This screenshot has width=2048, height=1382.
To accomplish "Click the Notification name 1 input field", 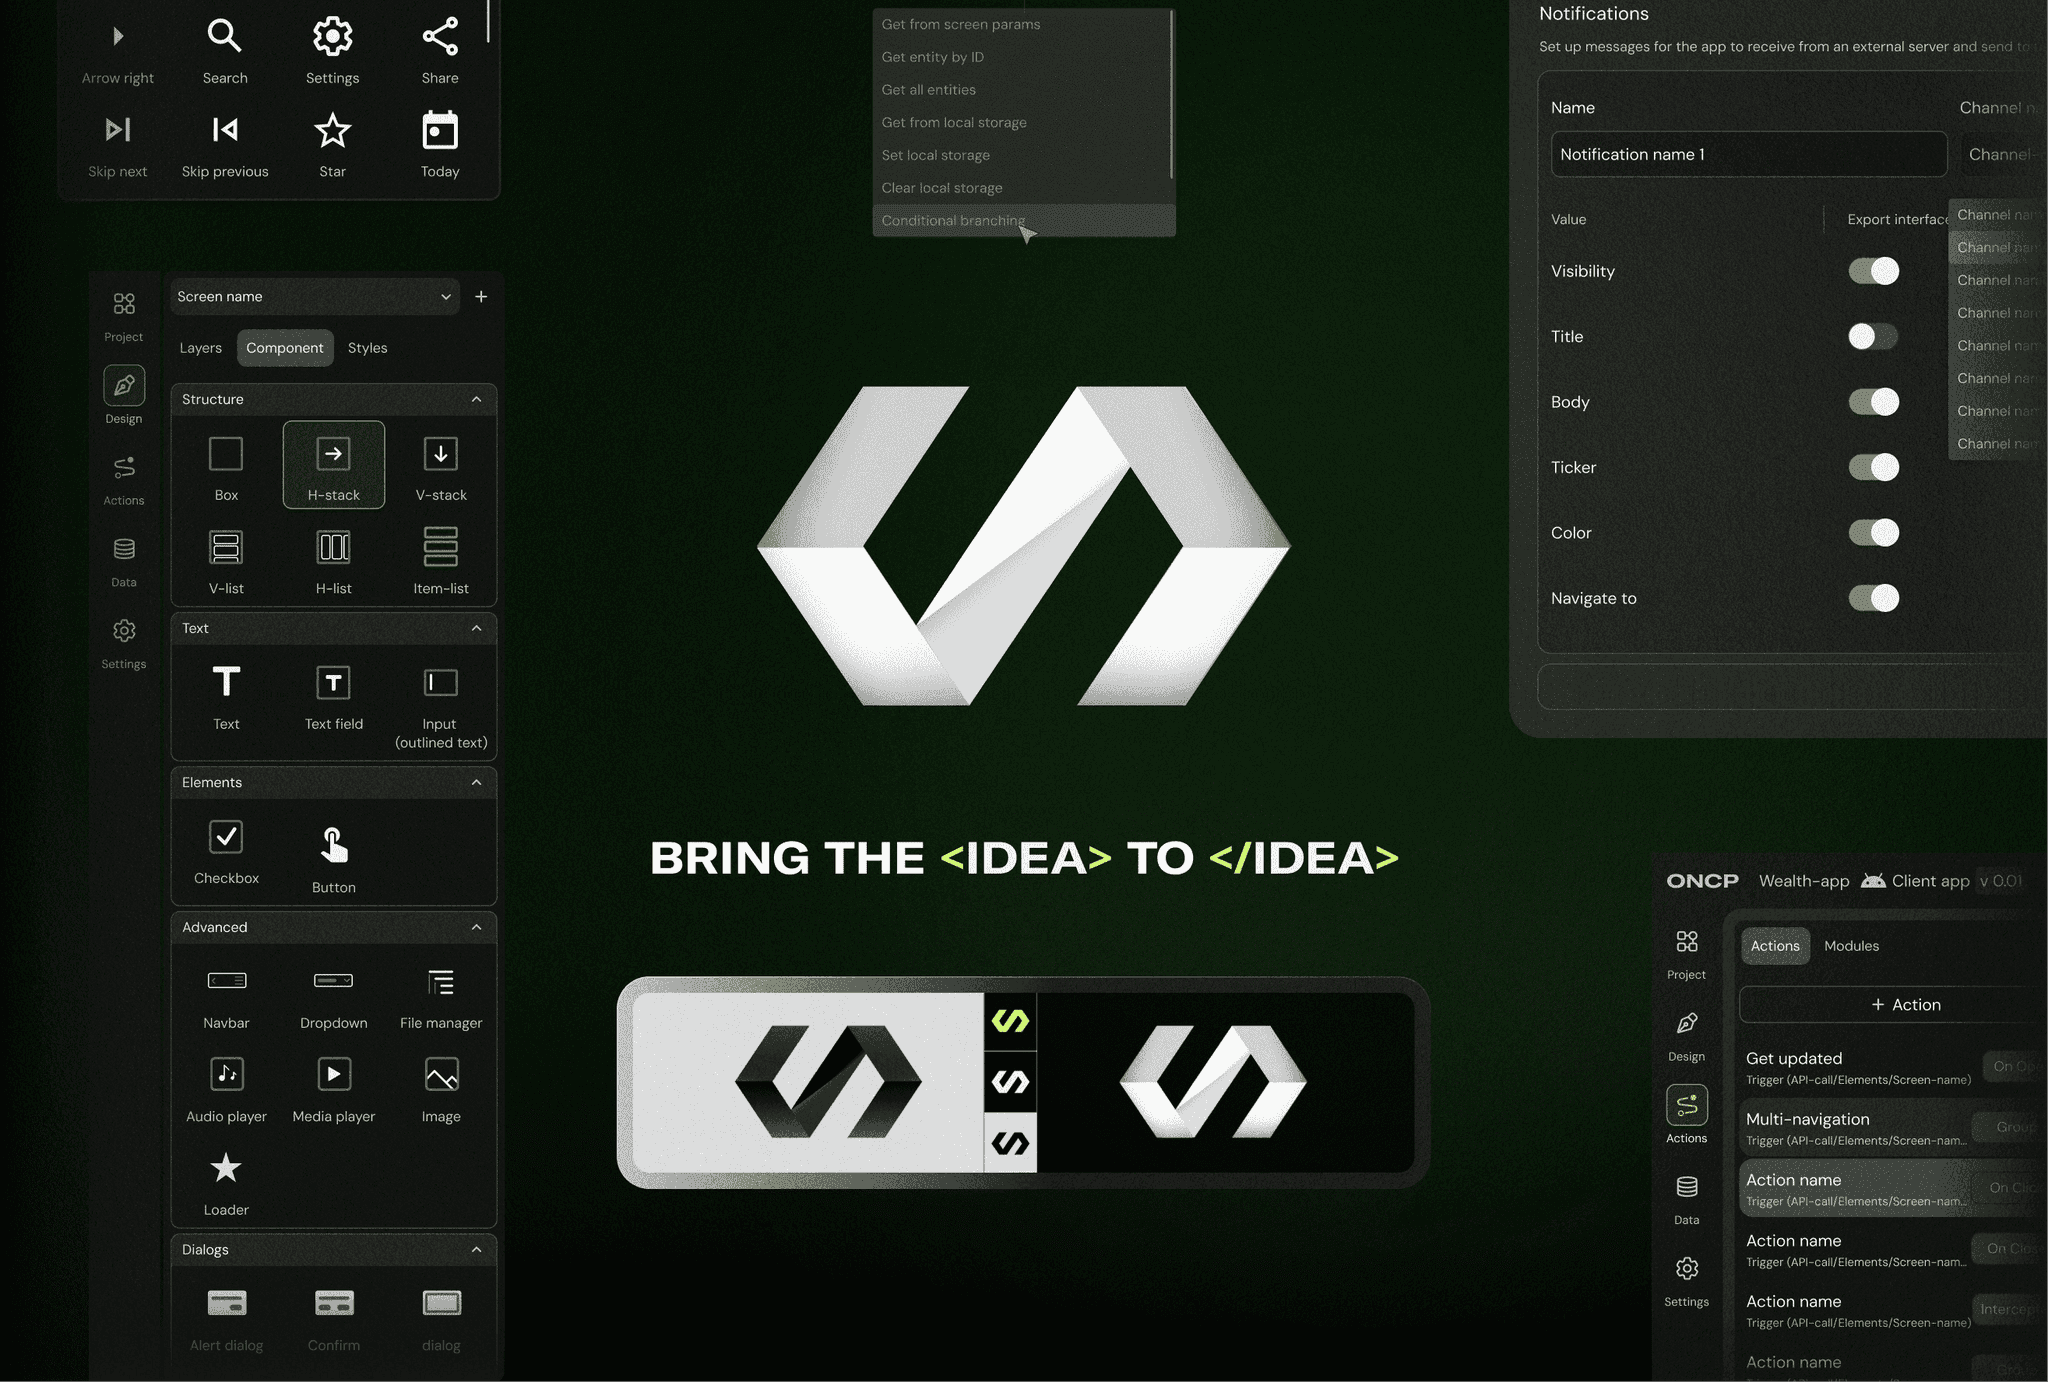I will click(x=1749, y=154).
